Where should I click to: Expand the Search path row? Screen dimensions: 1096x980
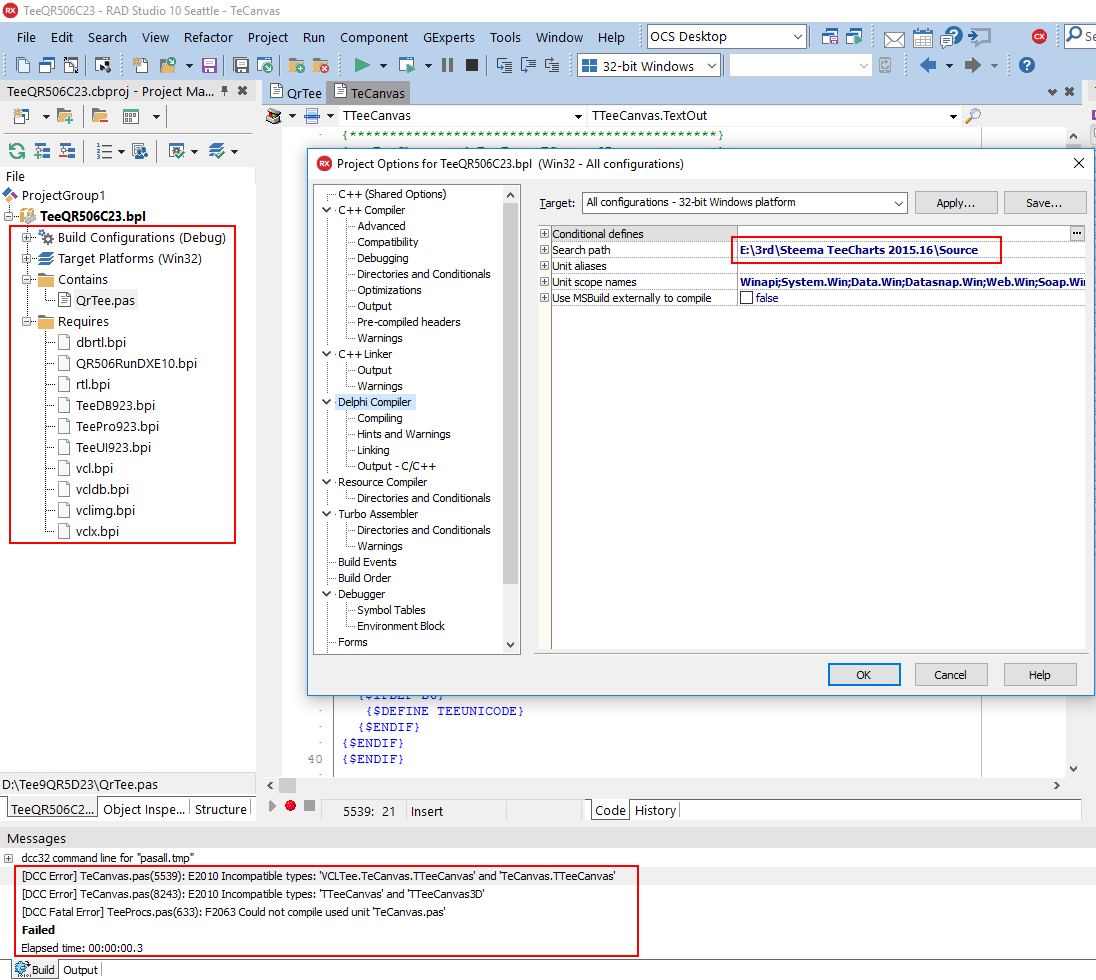(544, 250)
